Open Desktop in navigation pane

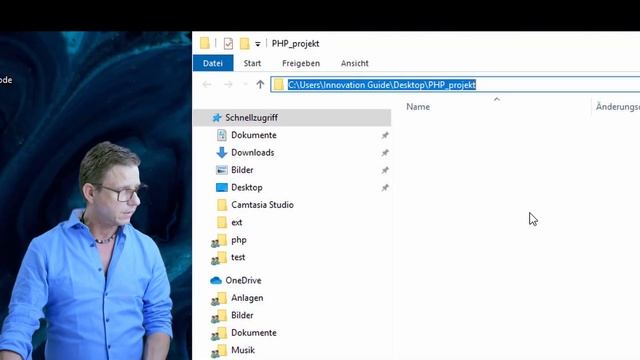tap(247, 187)
